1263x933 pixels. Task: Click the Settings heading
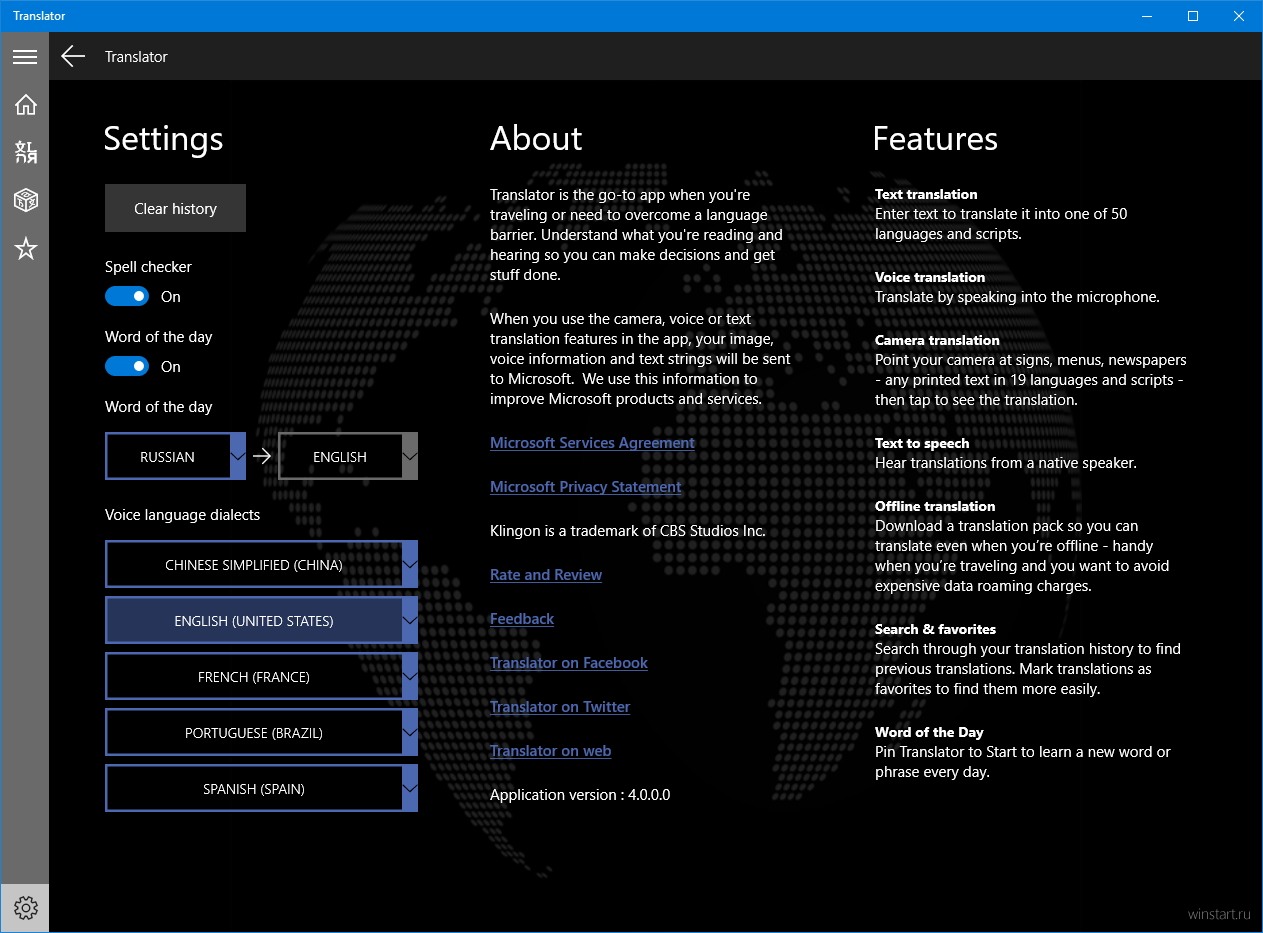click(163, 139)
